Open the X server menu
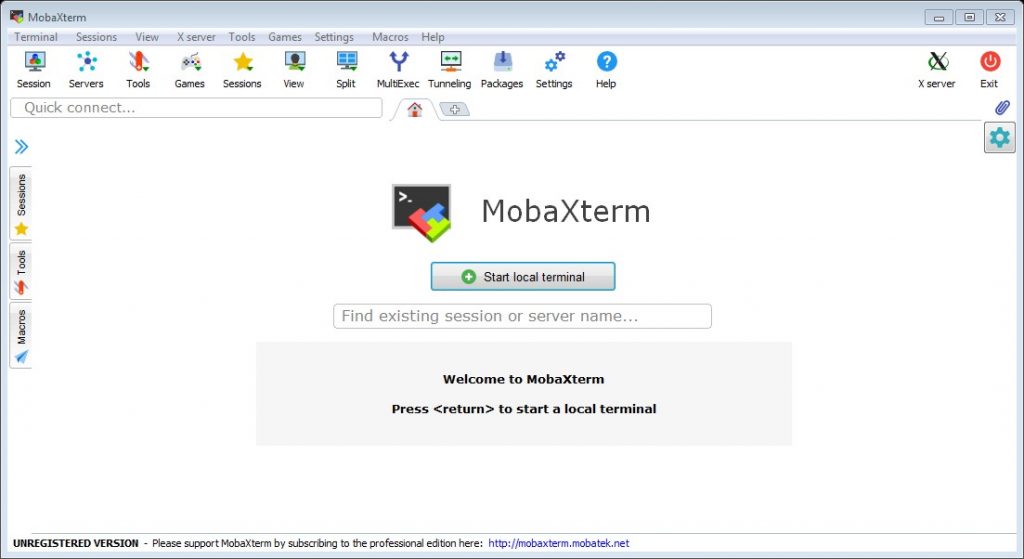Viewport: 1024px width, 559px height. [196, 37]
